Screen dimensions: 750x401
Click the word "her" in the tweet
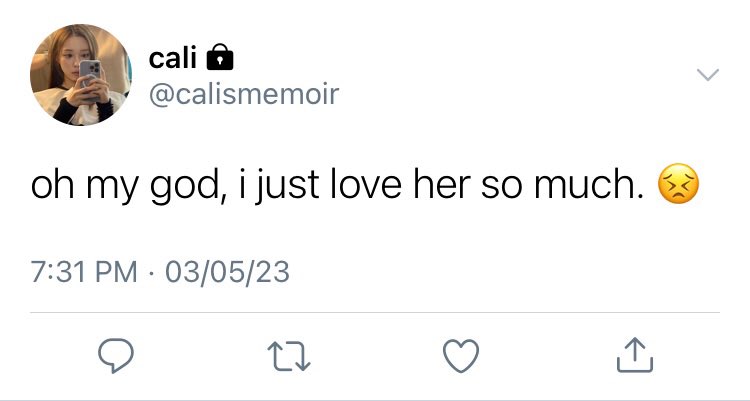pyautogui.click(x=442, y=185)
